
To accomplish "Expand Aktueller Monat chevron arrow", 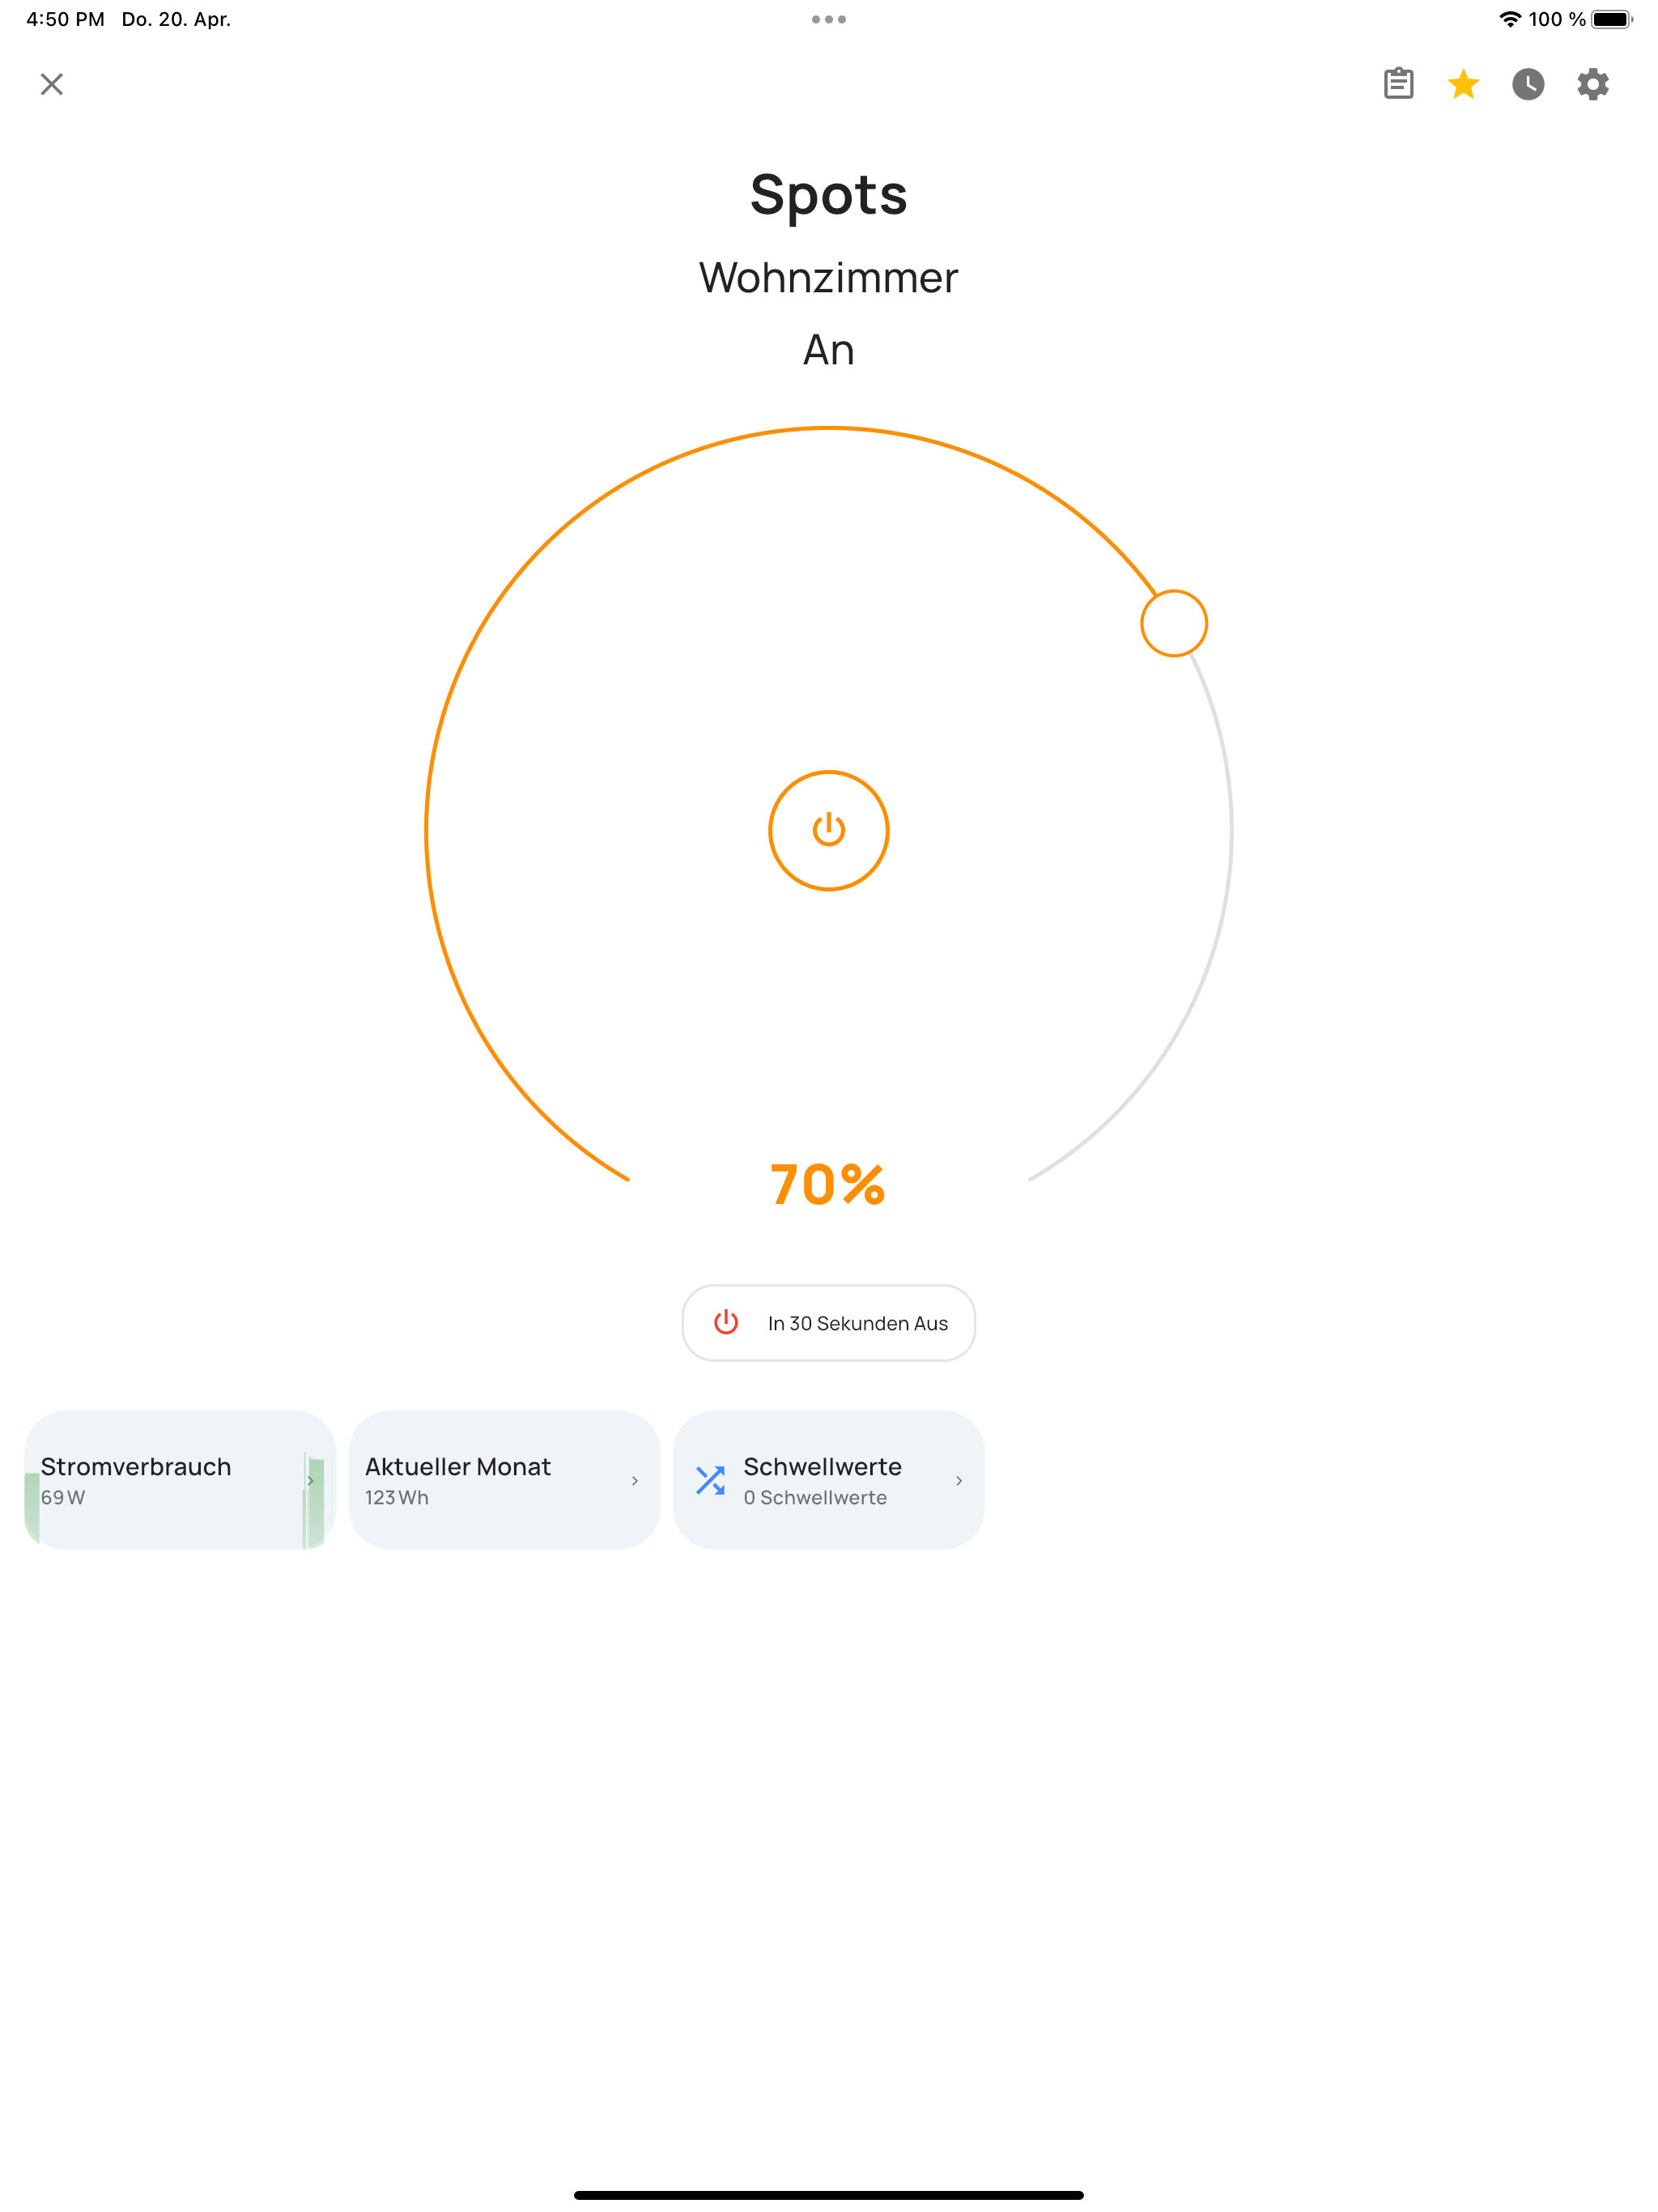I will click(635, 1481).
